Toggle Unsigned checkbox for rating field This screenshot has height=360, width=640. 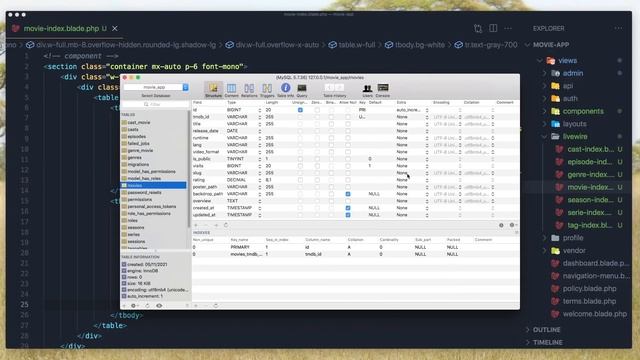pos(300,180)
